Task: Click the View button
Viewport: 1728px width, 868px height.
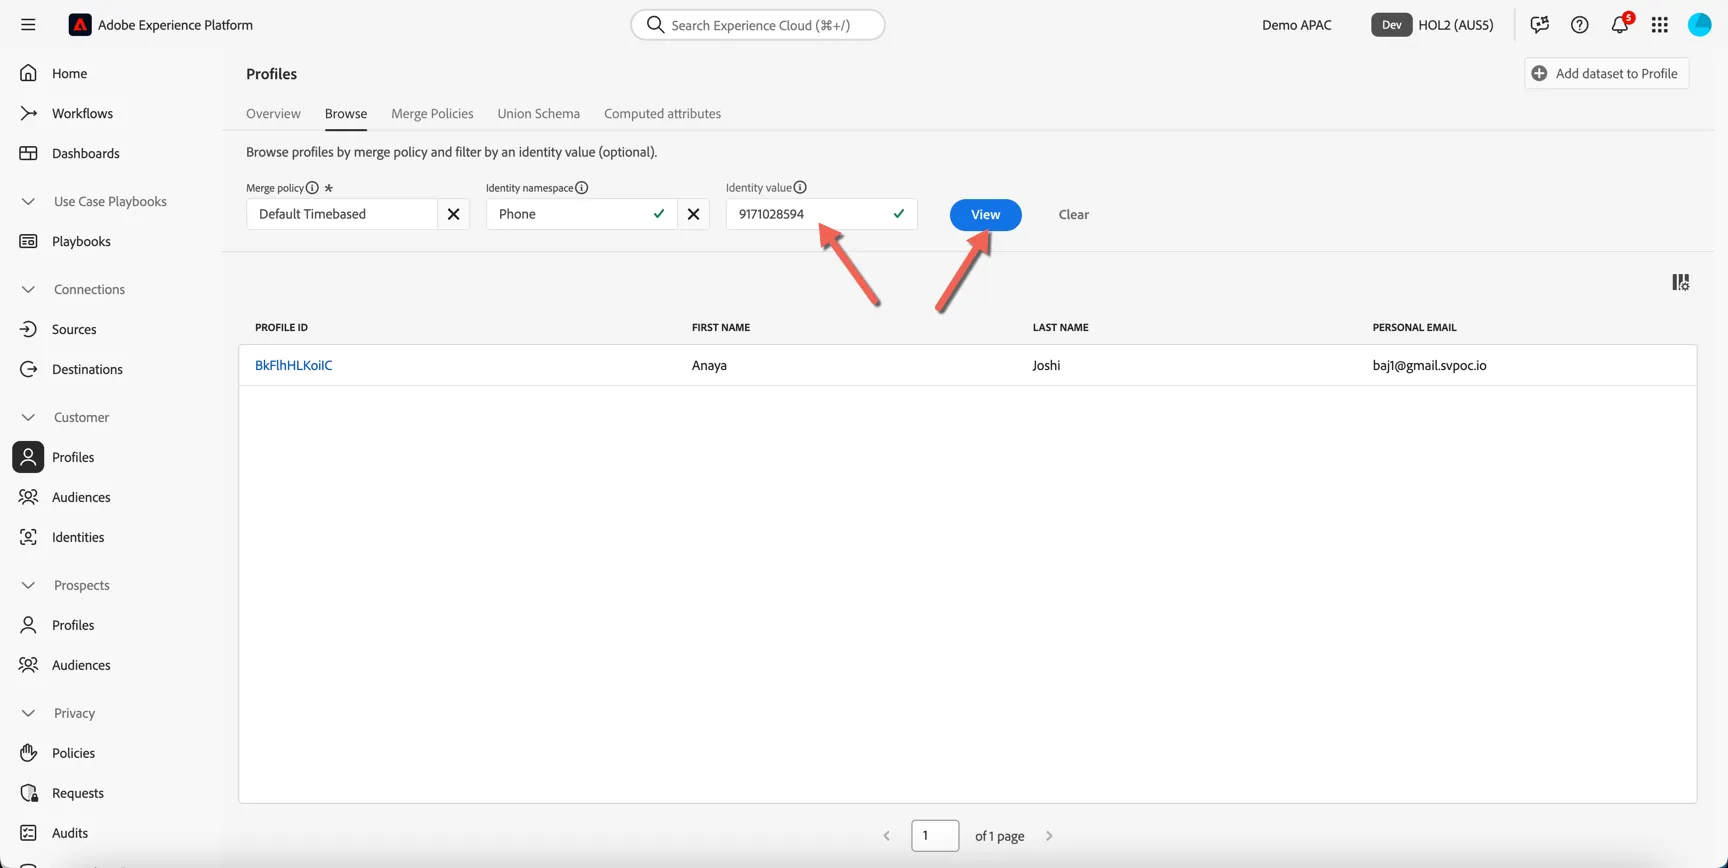Action: pyautogui.click(x=986, y=214)
